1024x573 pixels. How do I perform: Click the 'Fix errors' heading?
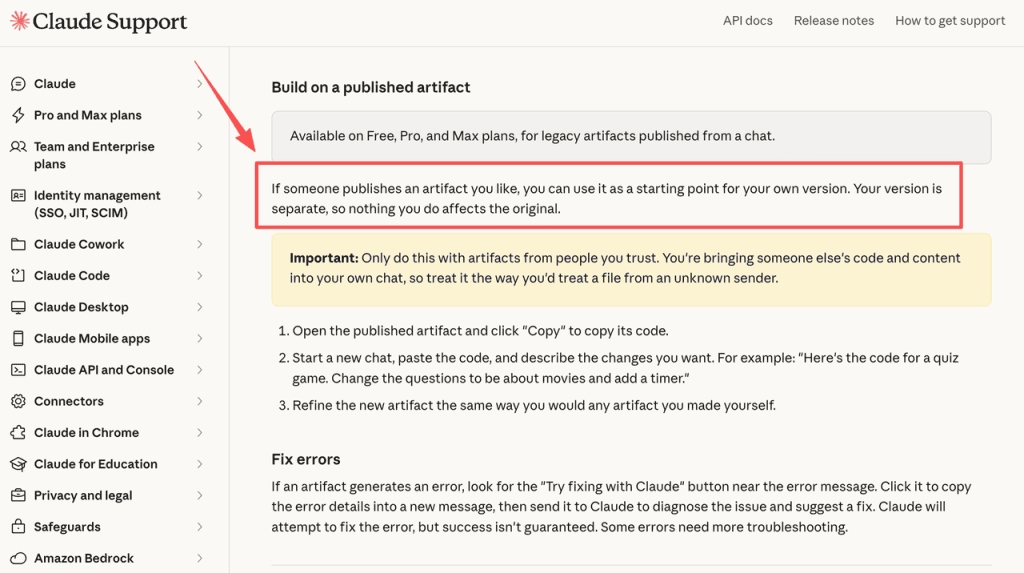(x=306, y=459)
